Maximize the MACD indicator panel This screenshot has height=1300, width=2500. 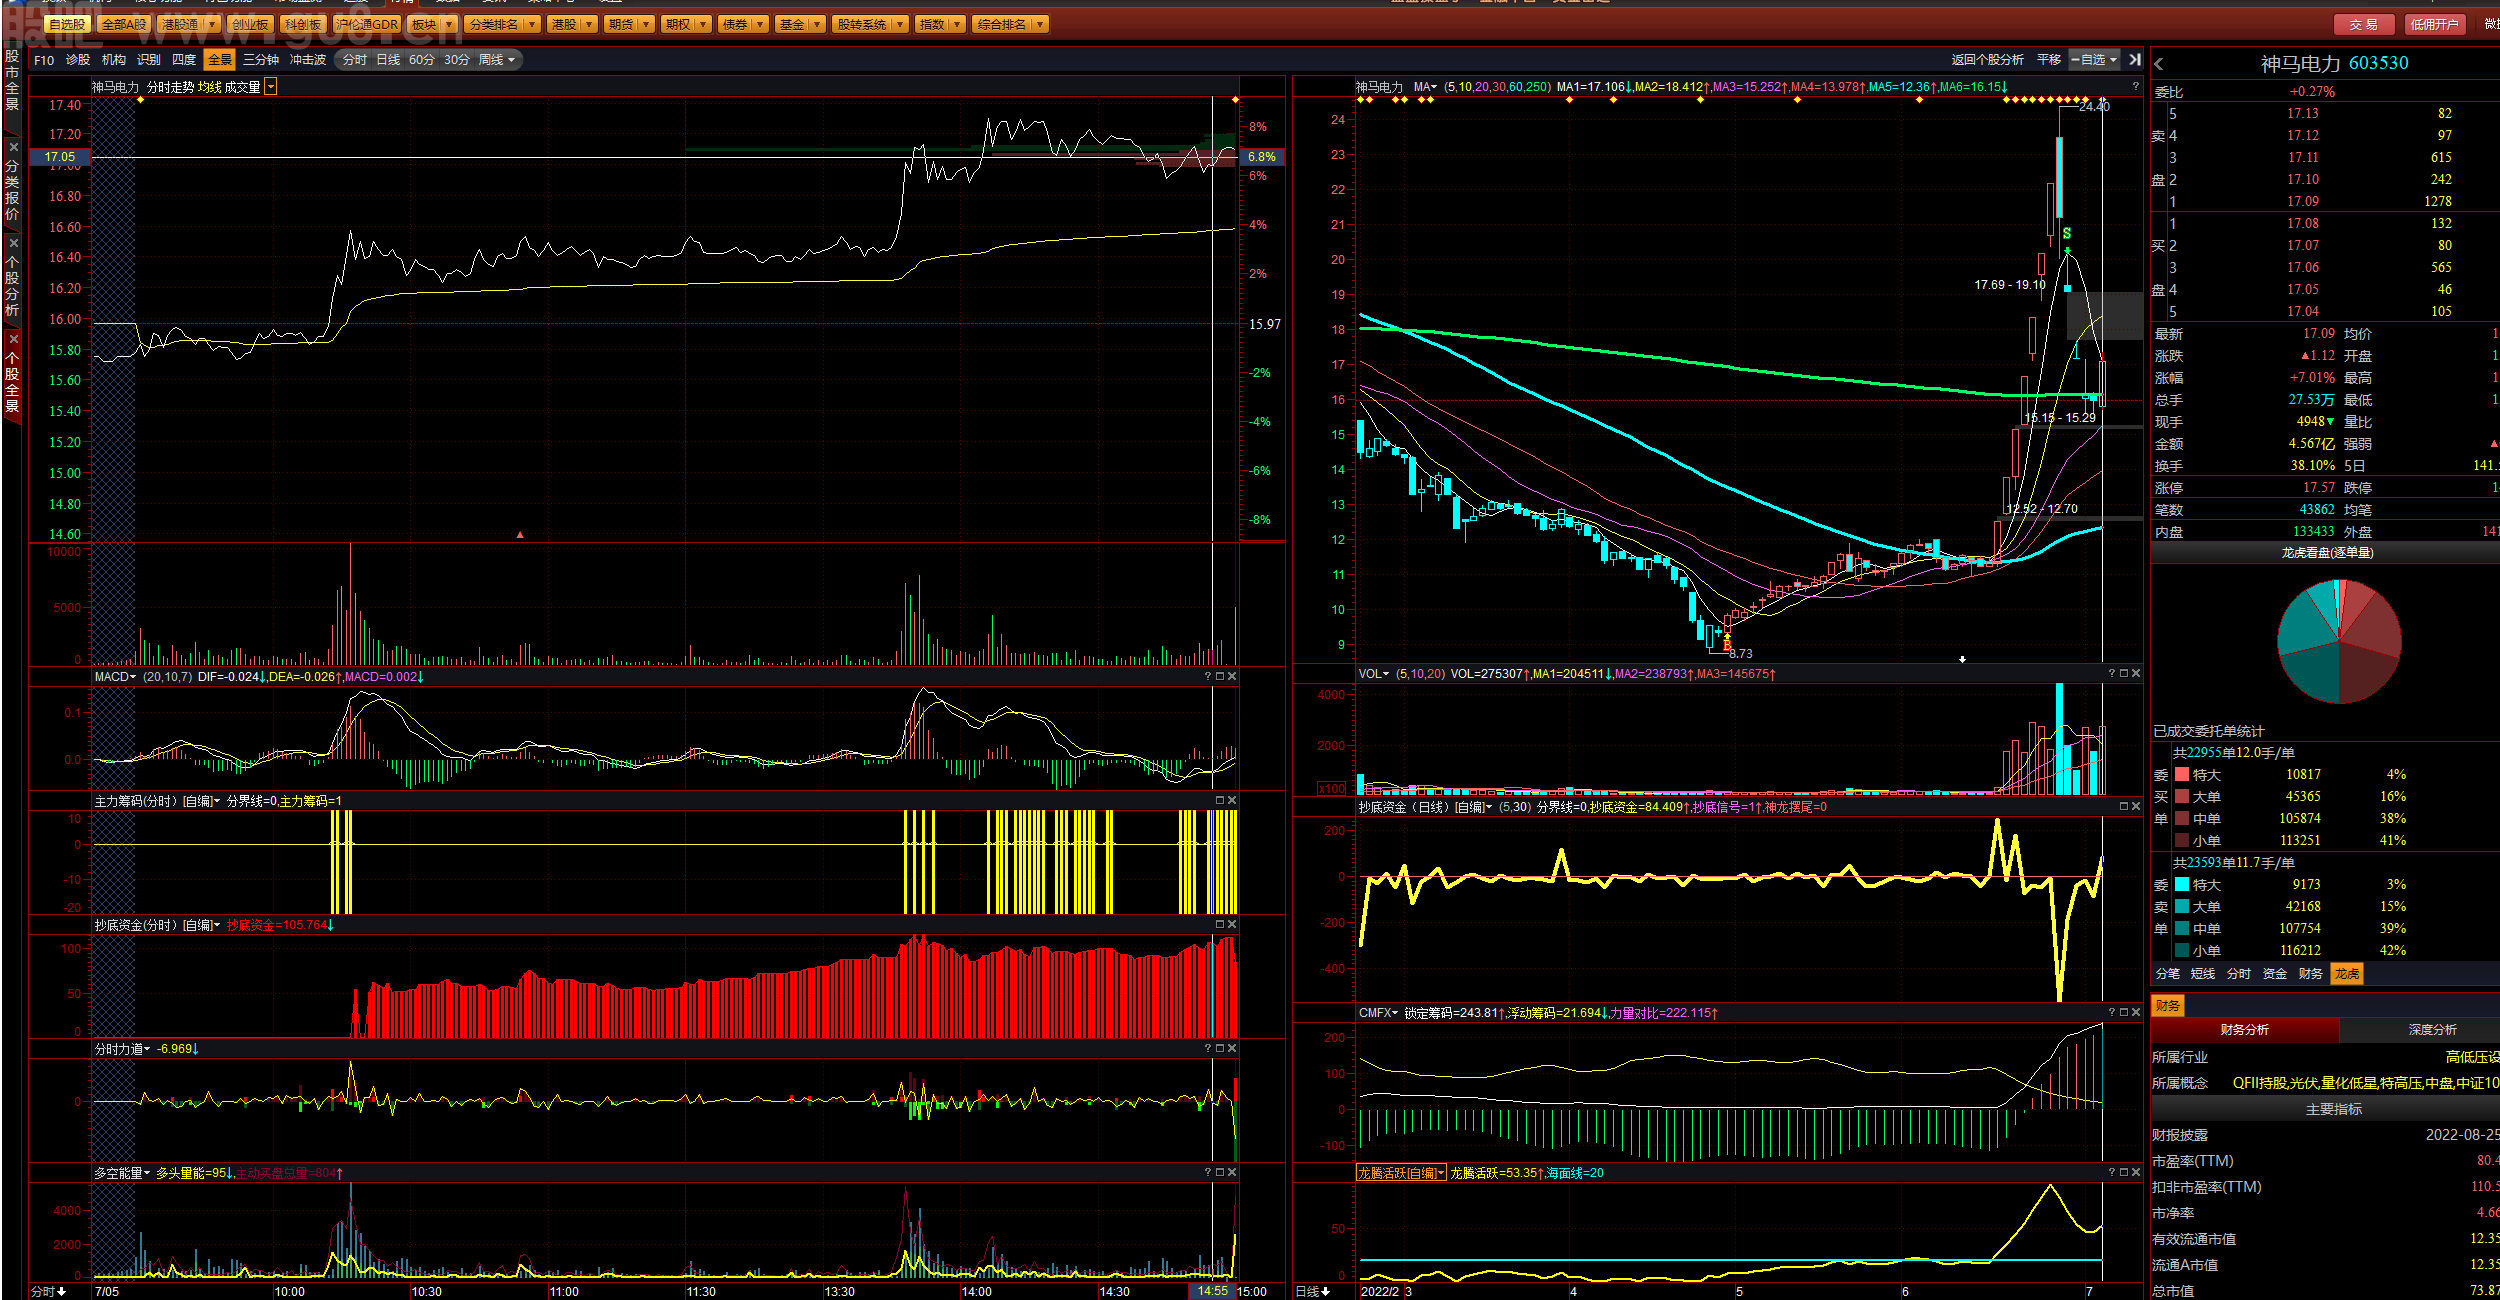(1220, 677)
